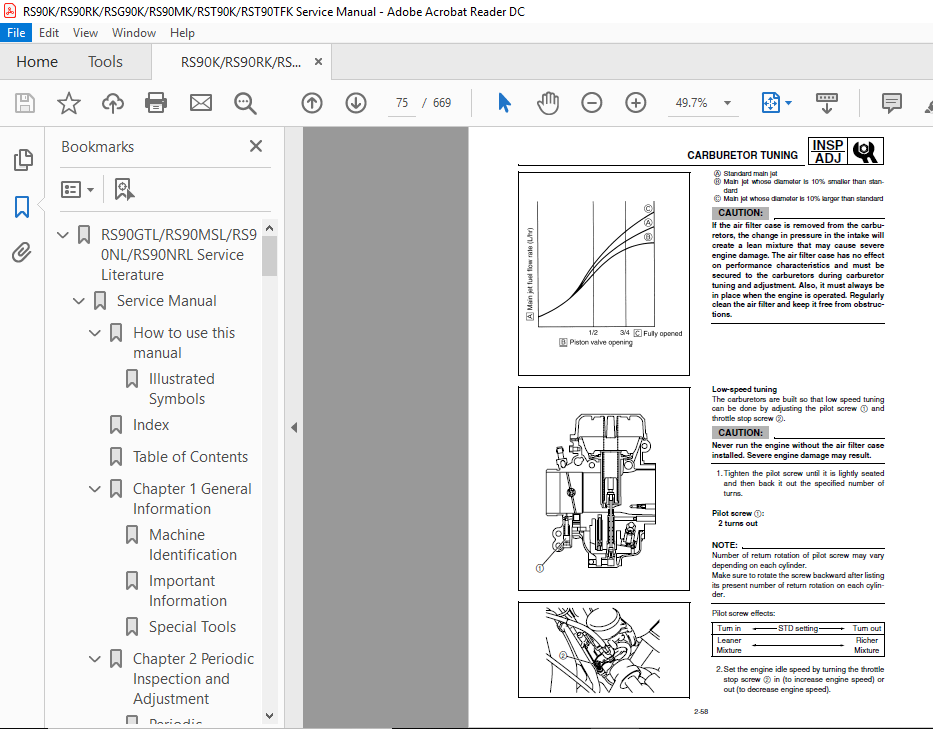The width and height of the screenshot is (933, 729).
Task: Open the scrolling mode download-arrow tool
Action: point(826,103)
